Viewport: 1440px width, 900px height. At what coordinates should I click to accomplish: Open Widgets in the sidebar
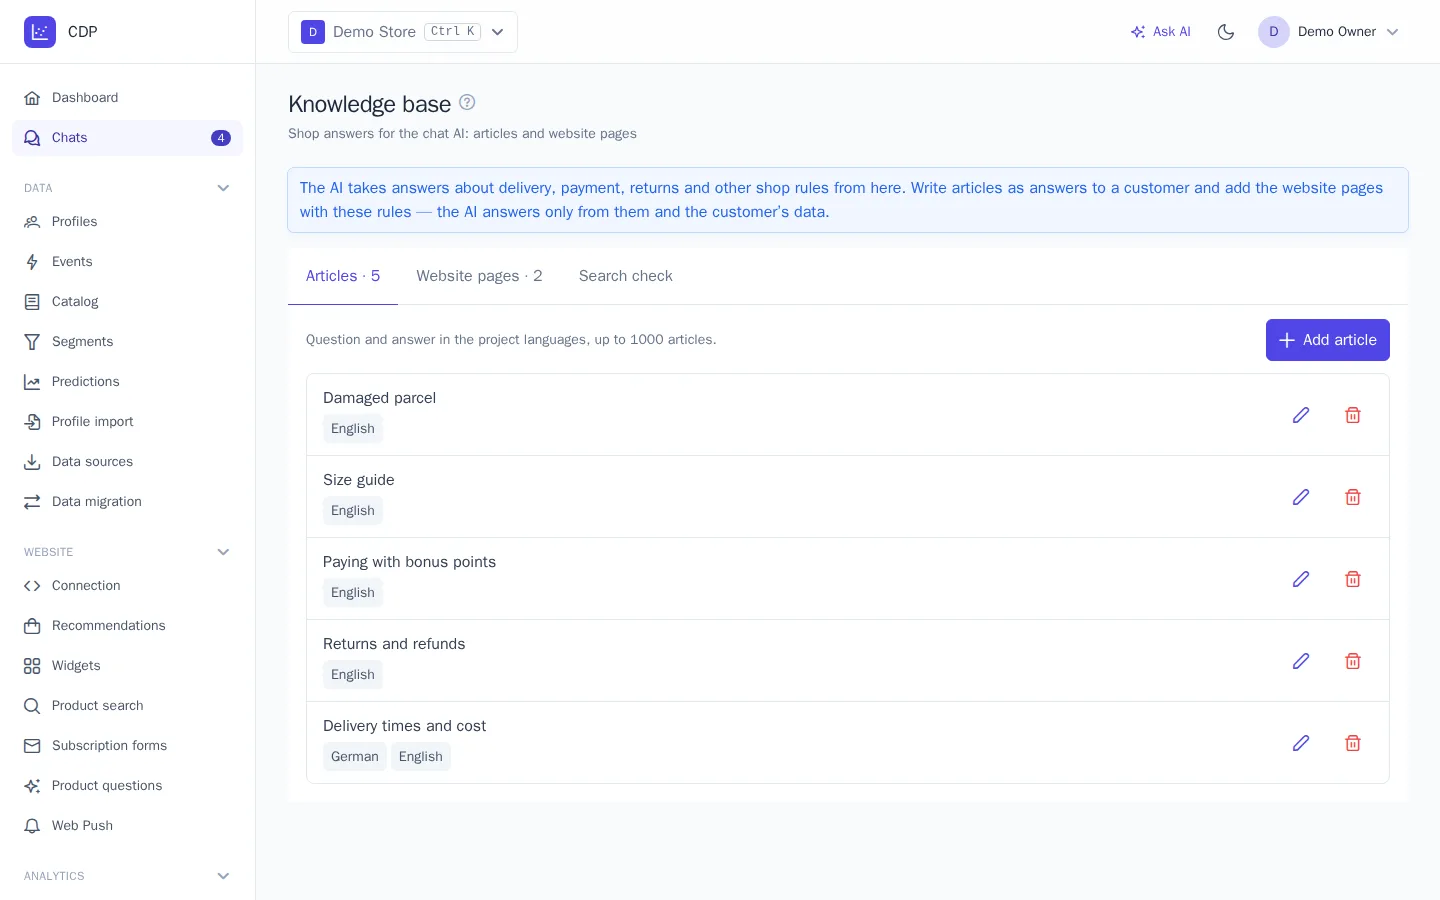click(x=127, y=666)
